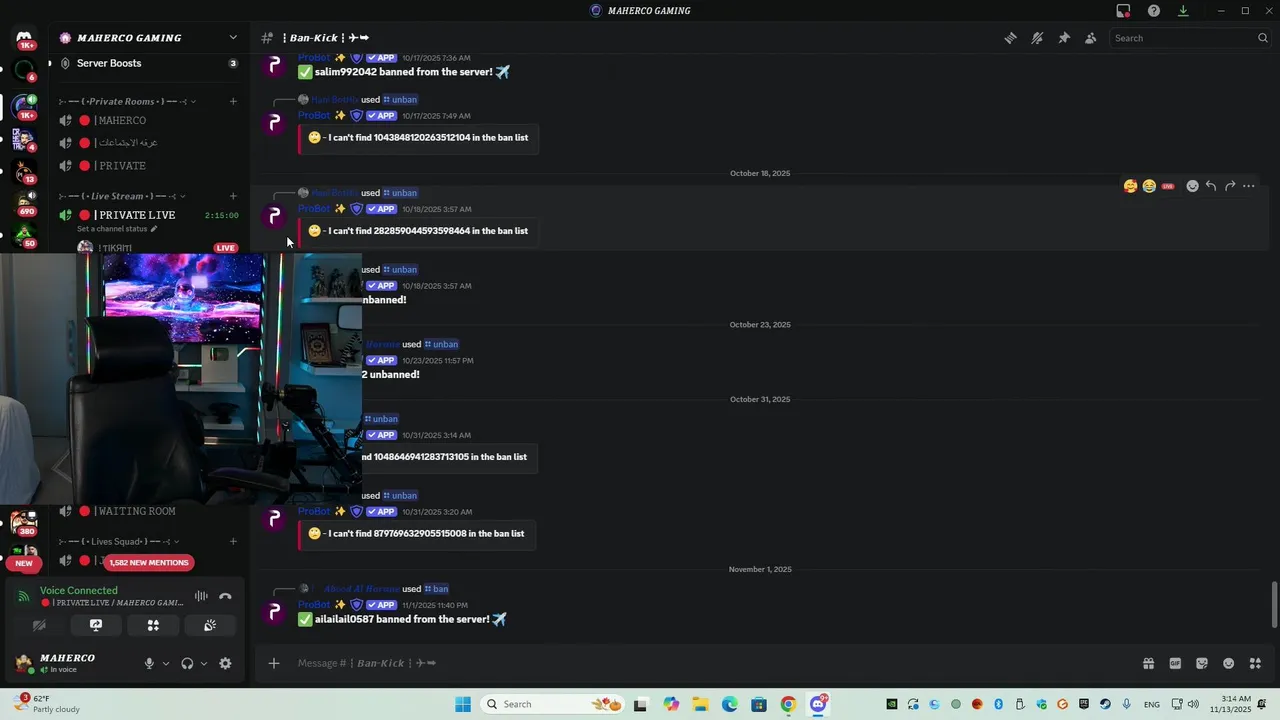Open Discord direct messages home icon

(24, 38)
